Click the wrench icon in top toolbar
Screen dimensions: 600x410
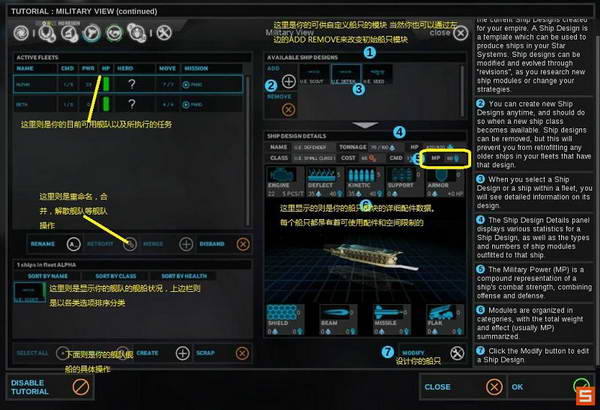164,33
